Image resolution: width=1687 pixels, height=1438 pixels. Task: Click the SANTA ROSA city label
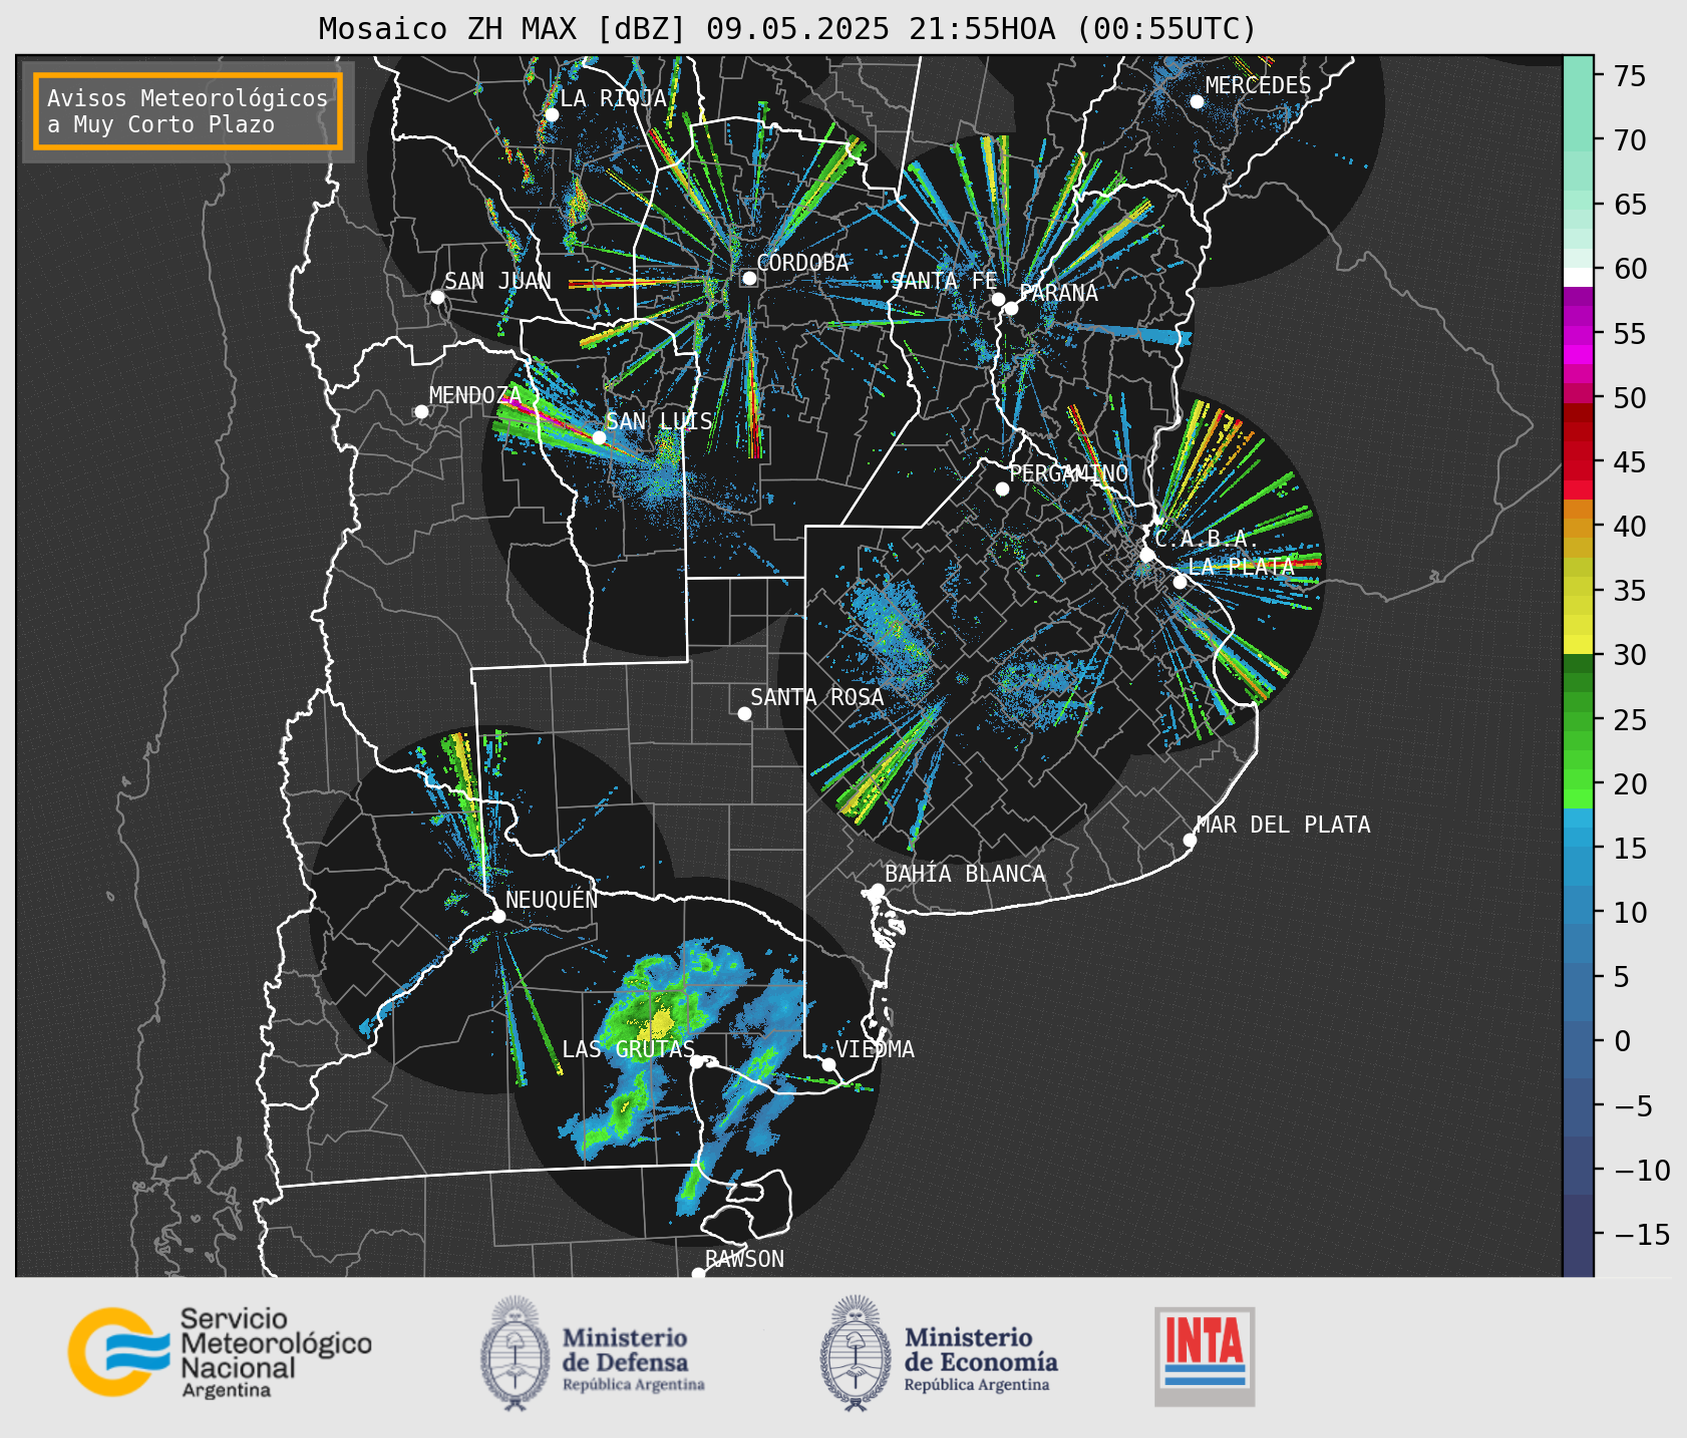coord(817,697)
